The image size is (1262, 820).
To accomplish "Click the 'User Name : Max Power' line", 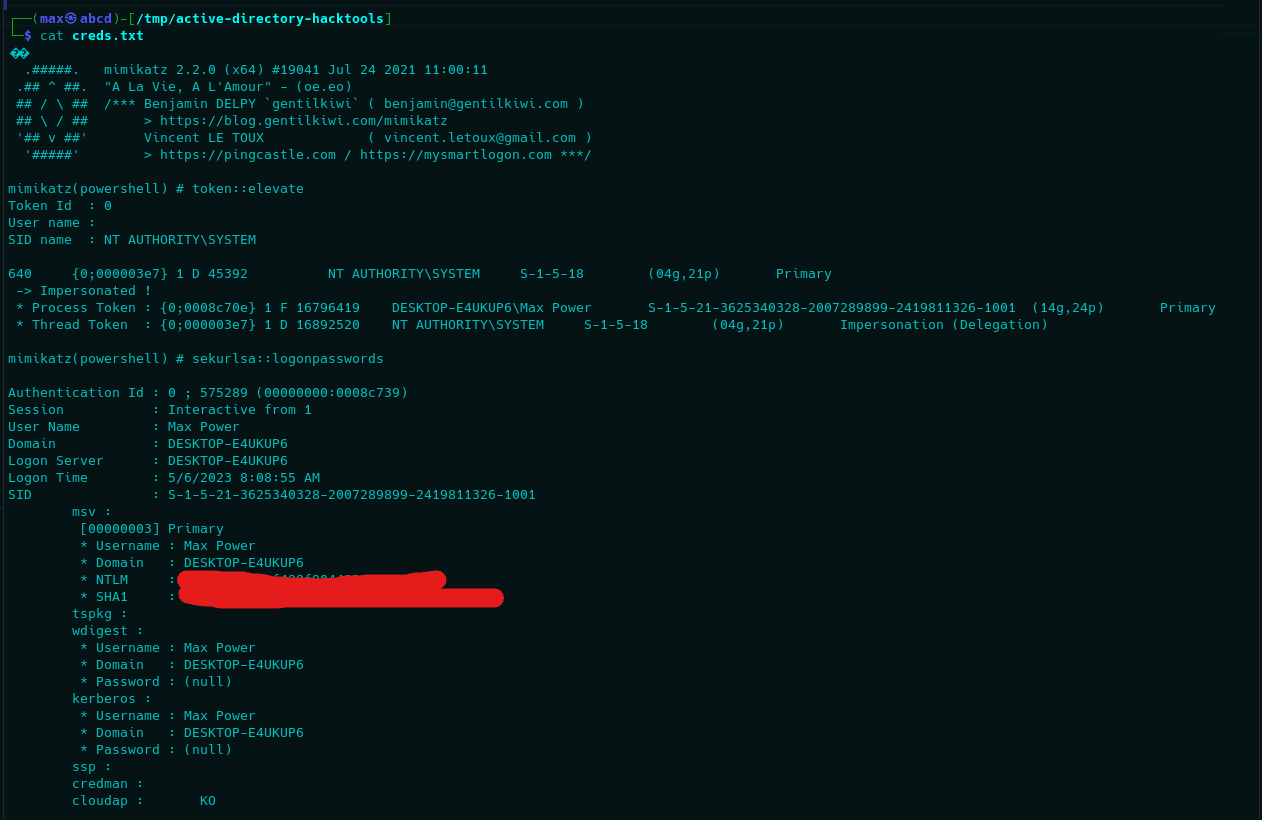I will click(124, 427).
